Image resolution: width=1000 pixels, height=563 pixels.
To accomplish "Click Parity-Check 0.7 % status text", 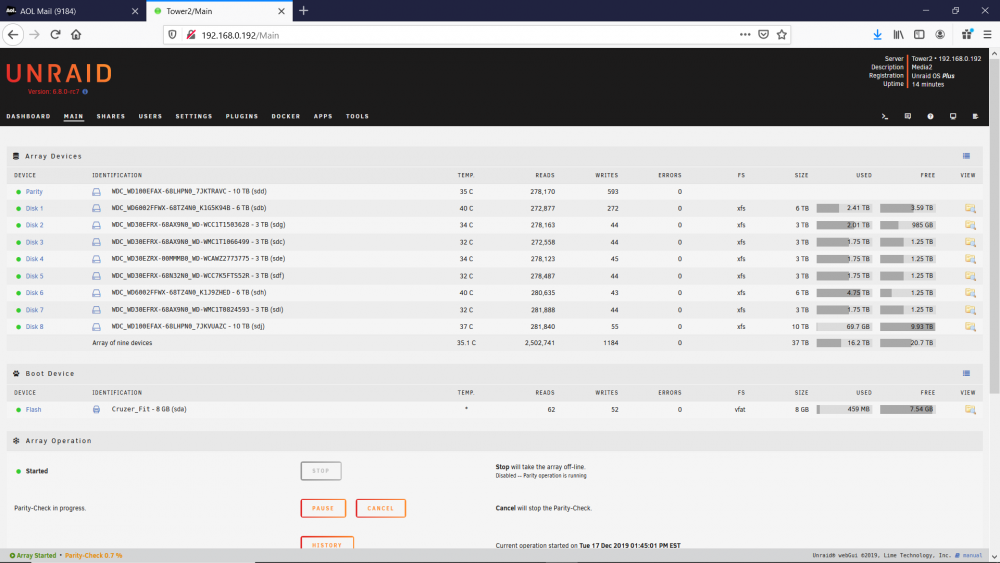I will [x=94, y=555].
